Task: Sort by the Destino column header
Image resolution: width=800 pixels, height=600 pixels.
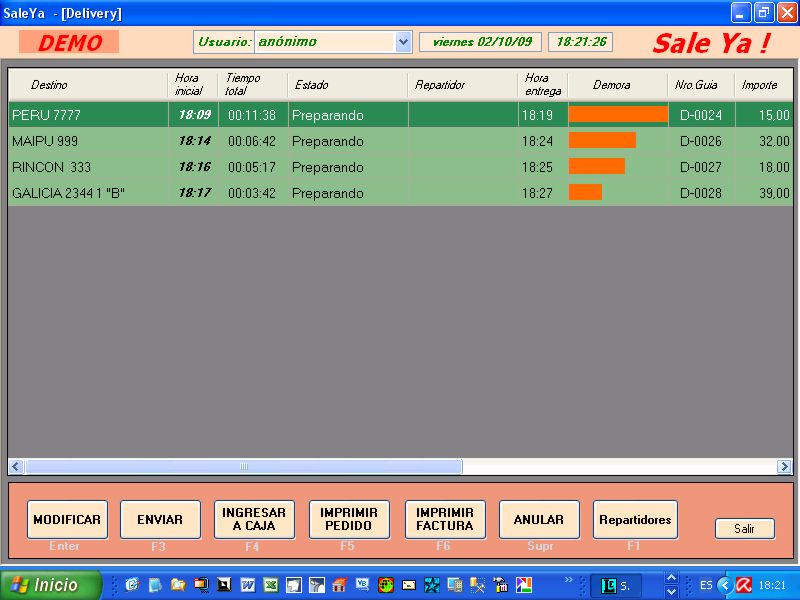Action: (x=88, y=85)
